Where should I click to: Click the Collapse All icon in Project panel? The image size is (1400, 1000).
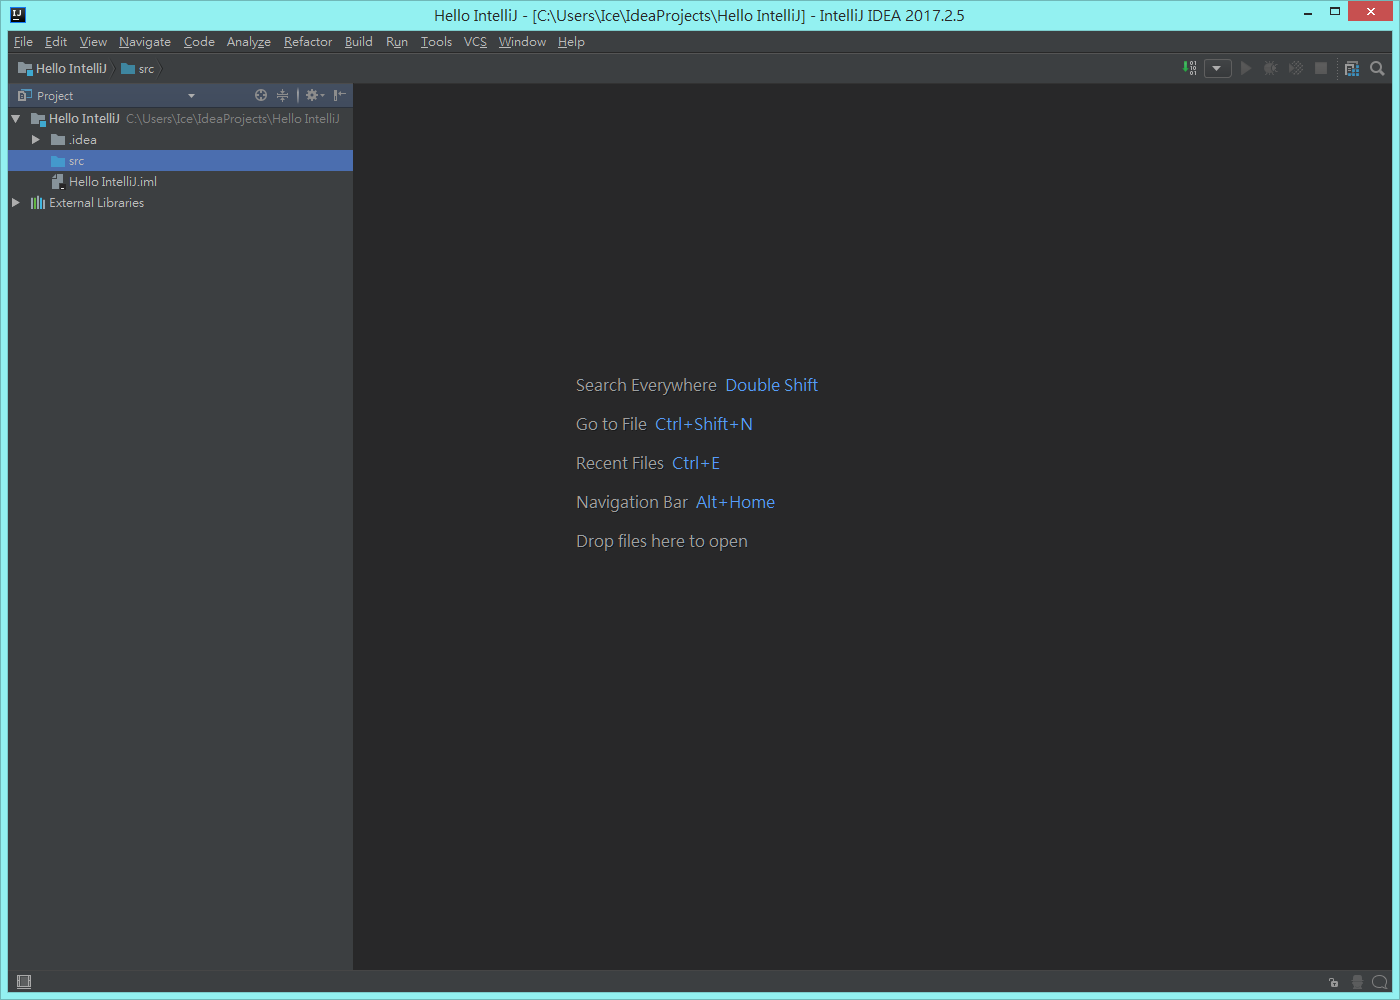[x=283, y=95]
